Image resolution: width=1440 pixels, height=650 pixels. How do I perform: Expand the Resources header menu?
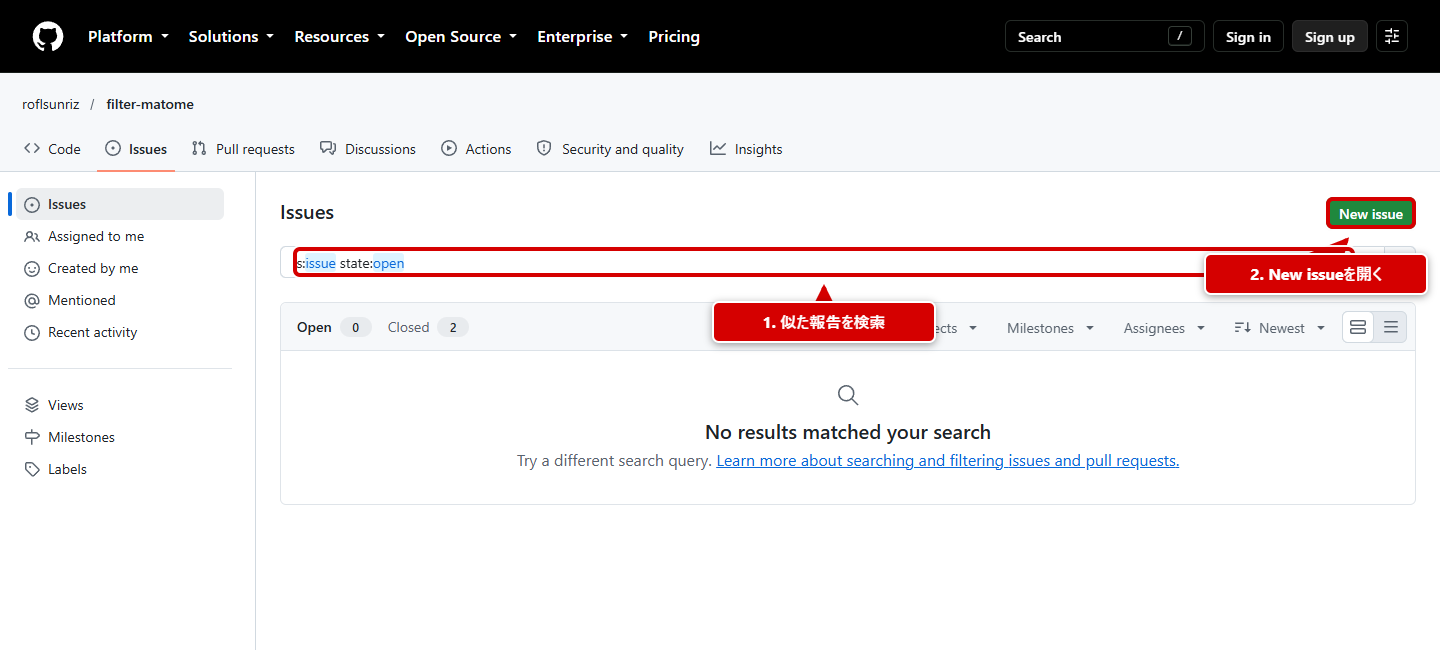(339, 37)
